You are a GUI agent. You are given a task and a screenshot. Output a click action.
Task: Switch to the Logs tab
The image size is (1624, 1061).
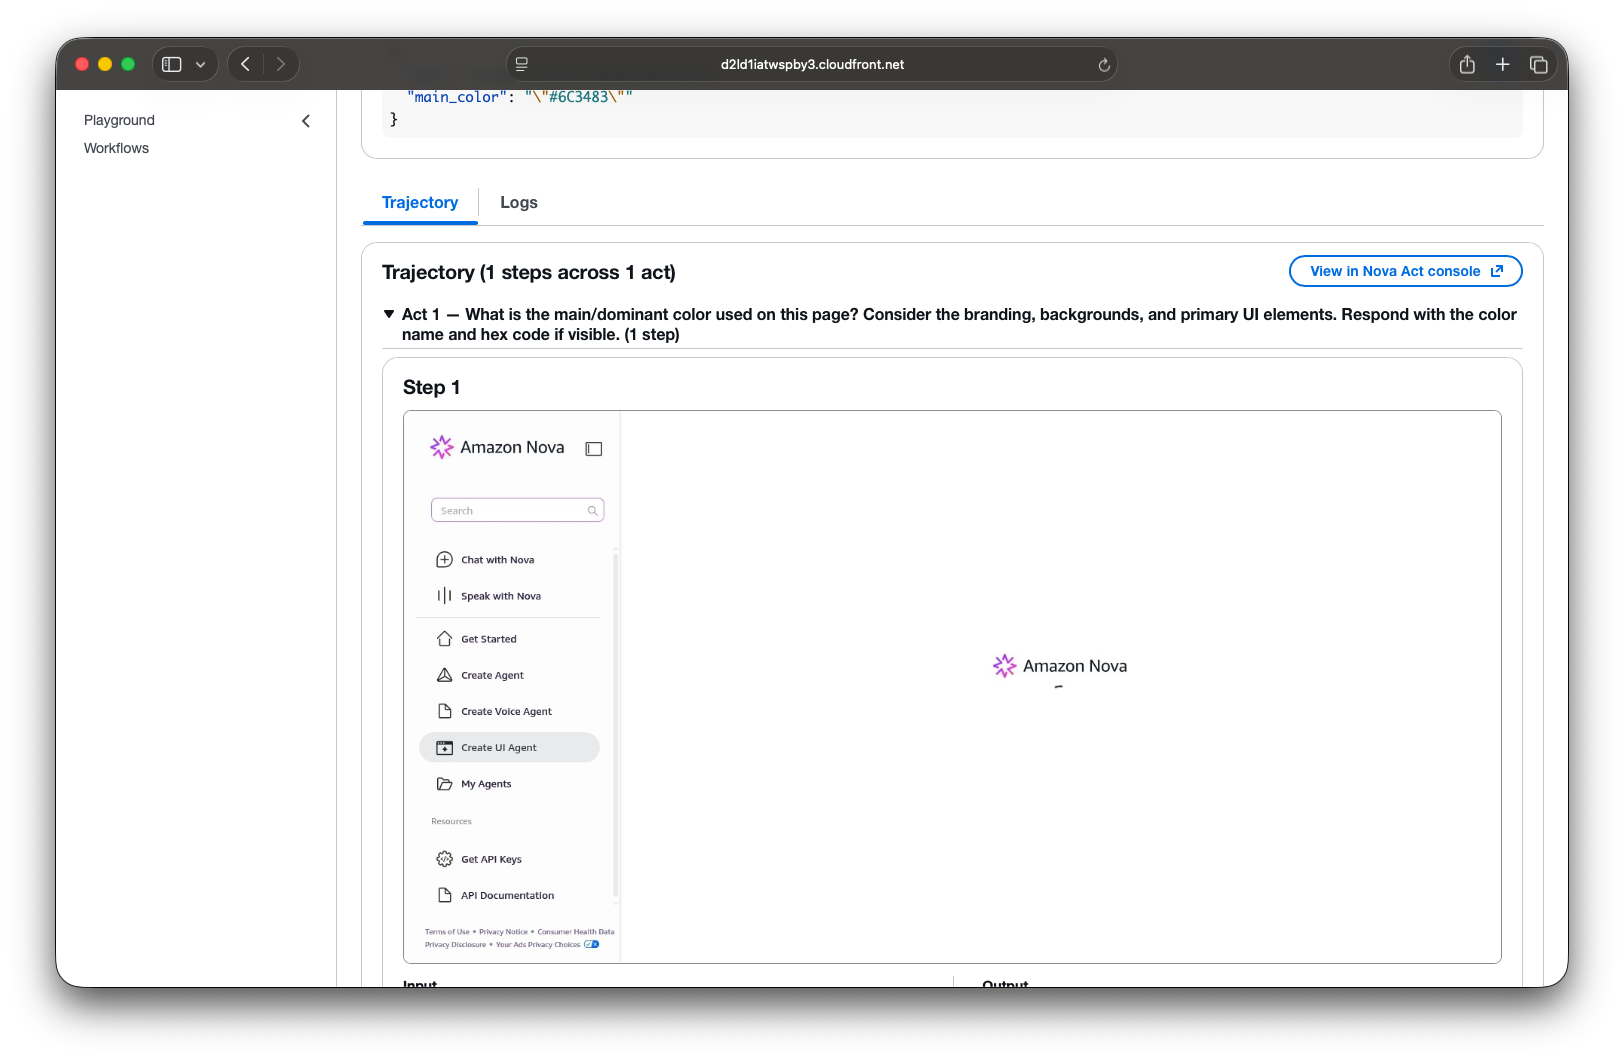[519, 202]
